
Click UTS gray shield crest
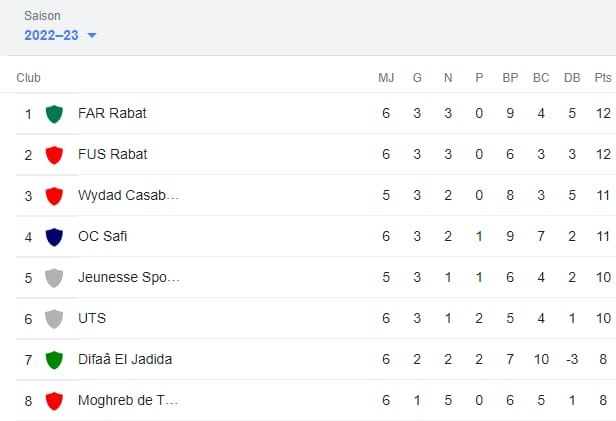point(54,319)
